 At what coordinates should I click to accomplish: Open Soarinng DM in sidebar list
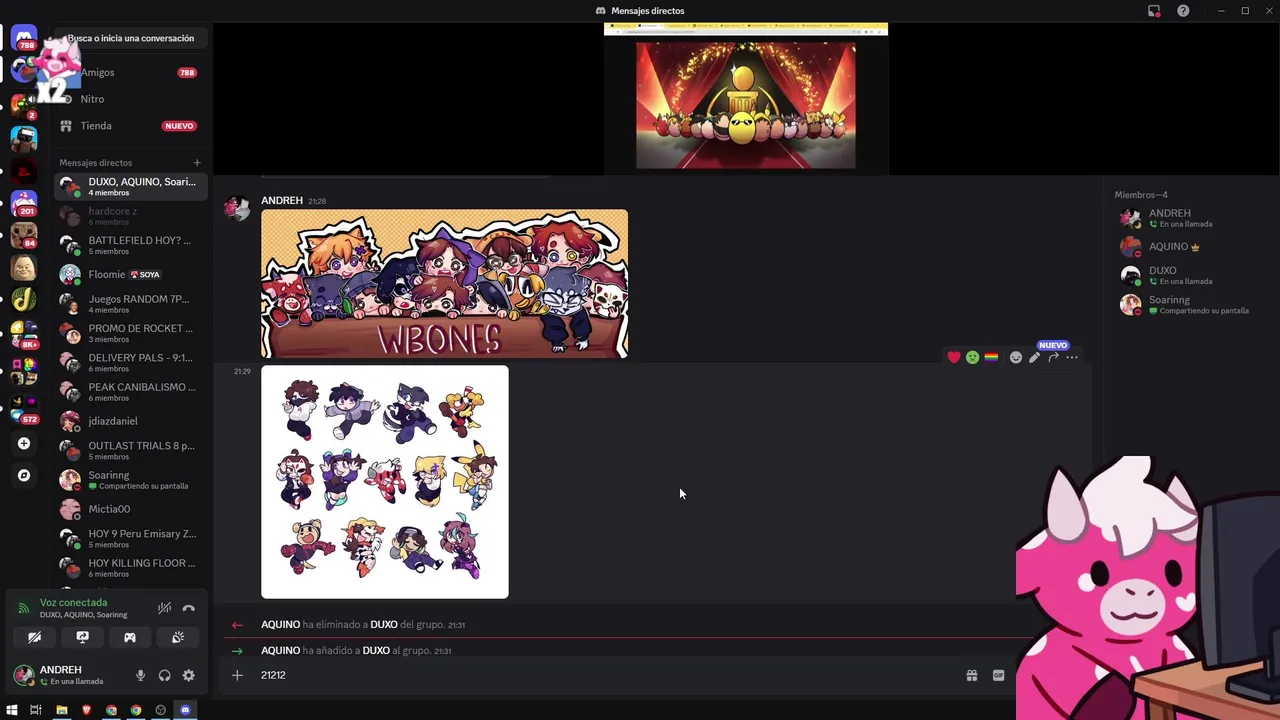coord(130,479)
